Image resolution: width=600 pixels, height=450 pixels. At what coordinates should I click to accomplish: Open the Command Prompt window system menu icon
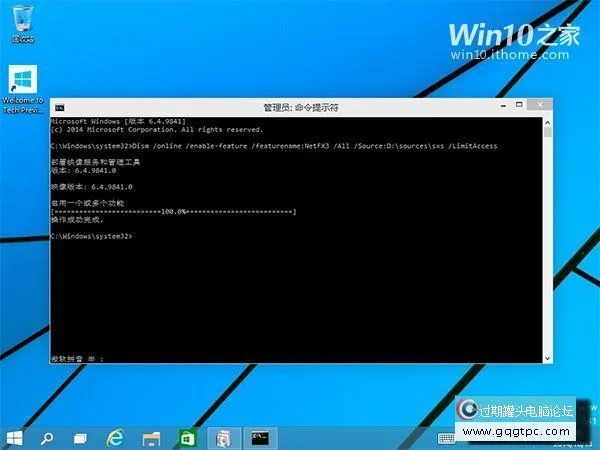tap(59, 106)
